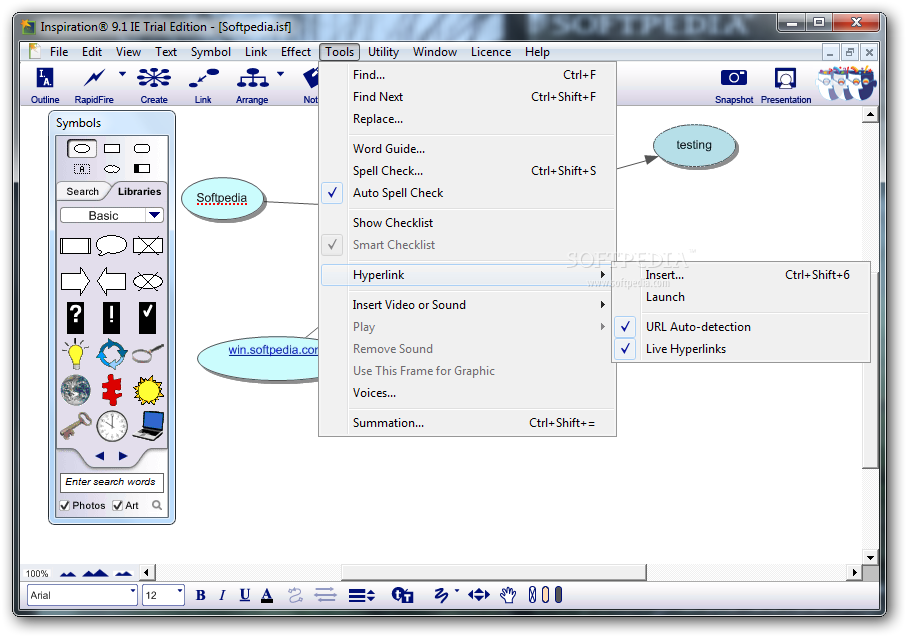
Task: Choose Launch in Hyperlink submenu
Action: (742, 297)
